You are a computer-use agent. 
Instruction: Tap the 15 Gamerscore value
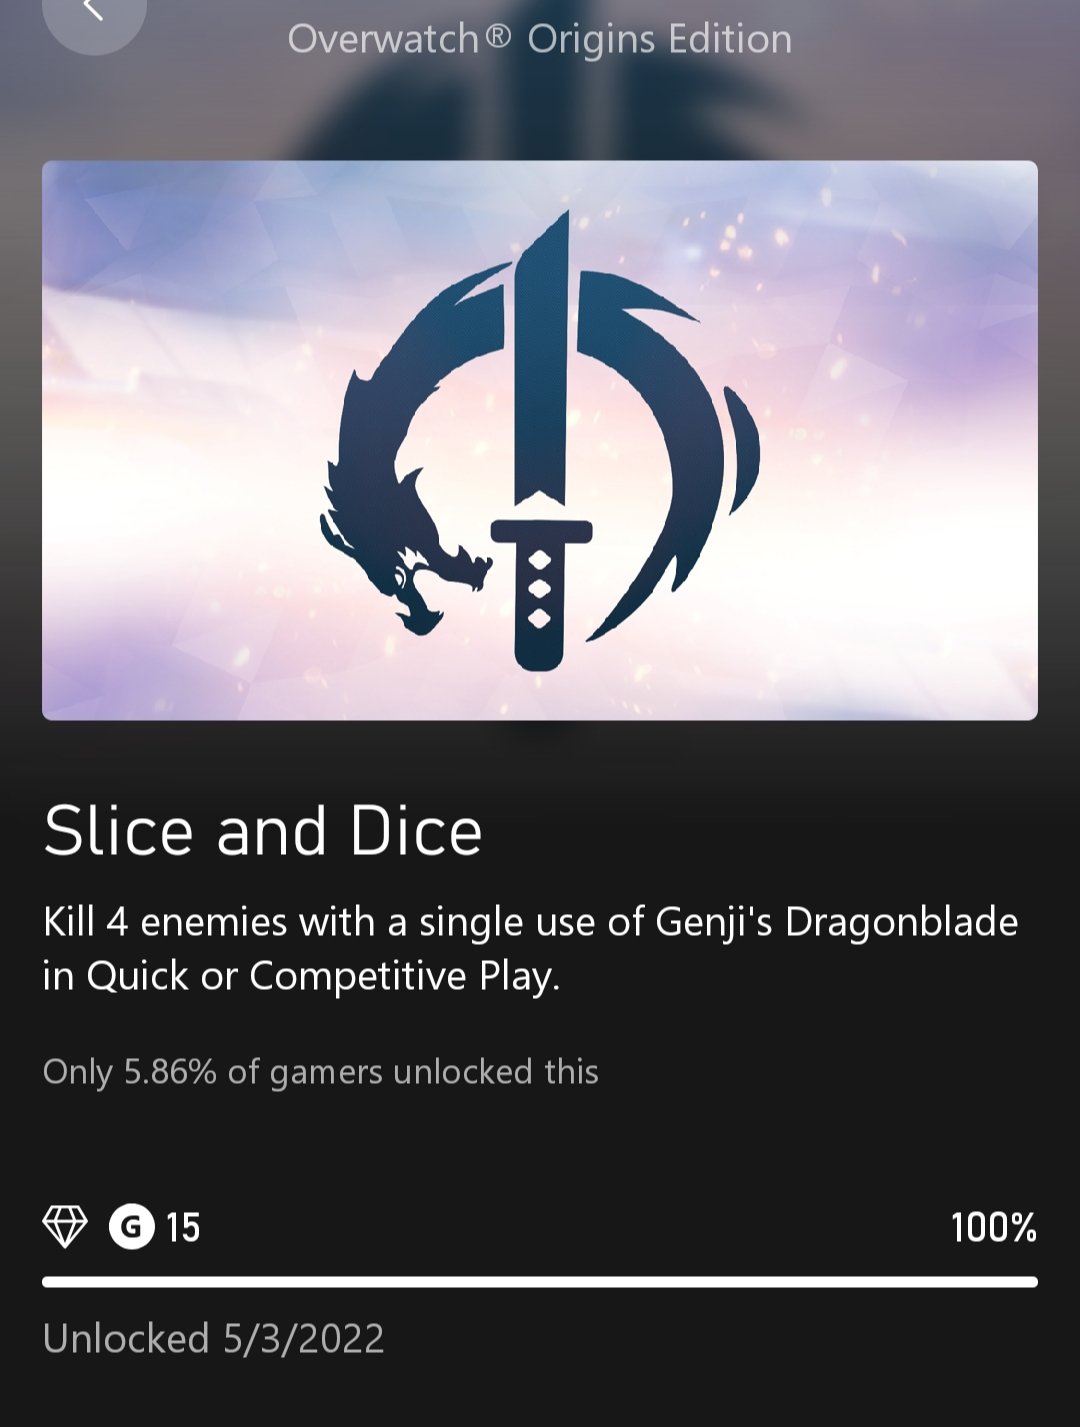[x=183, y=1228]
